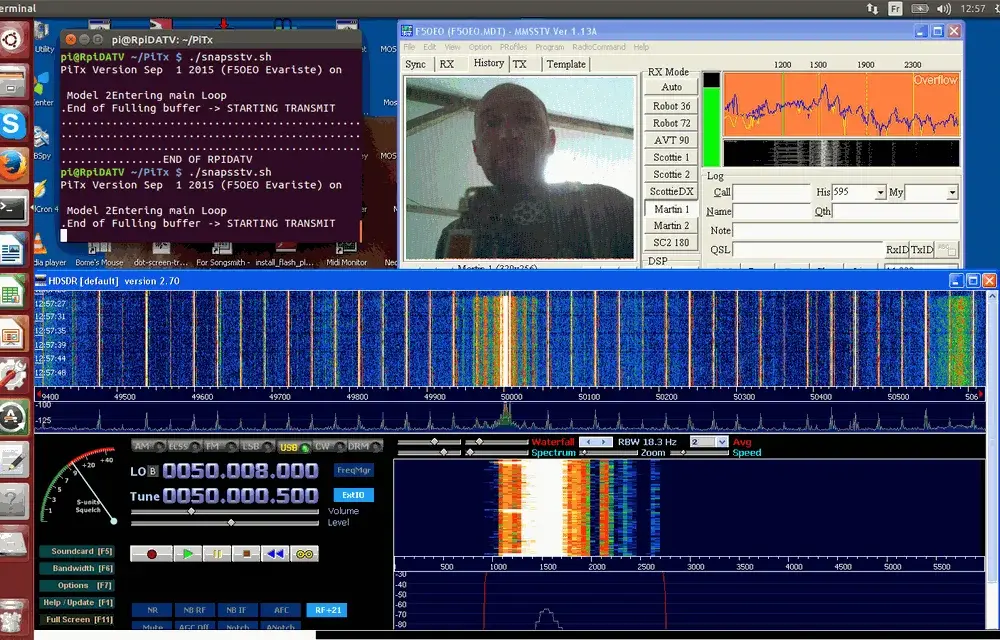Click the HDSDR Level slider handle

click(231, 523)
